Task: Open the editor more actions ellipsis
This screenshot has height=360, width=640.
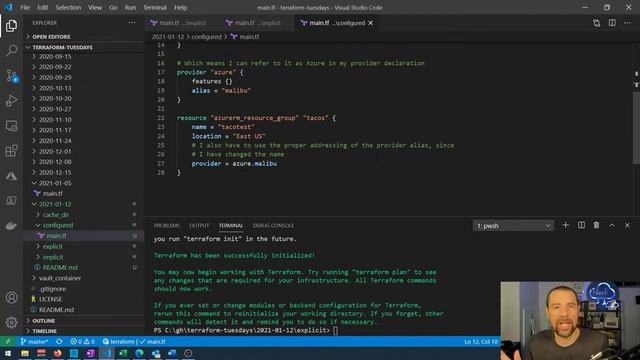Action: coord(627,23)
